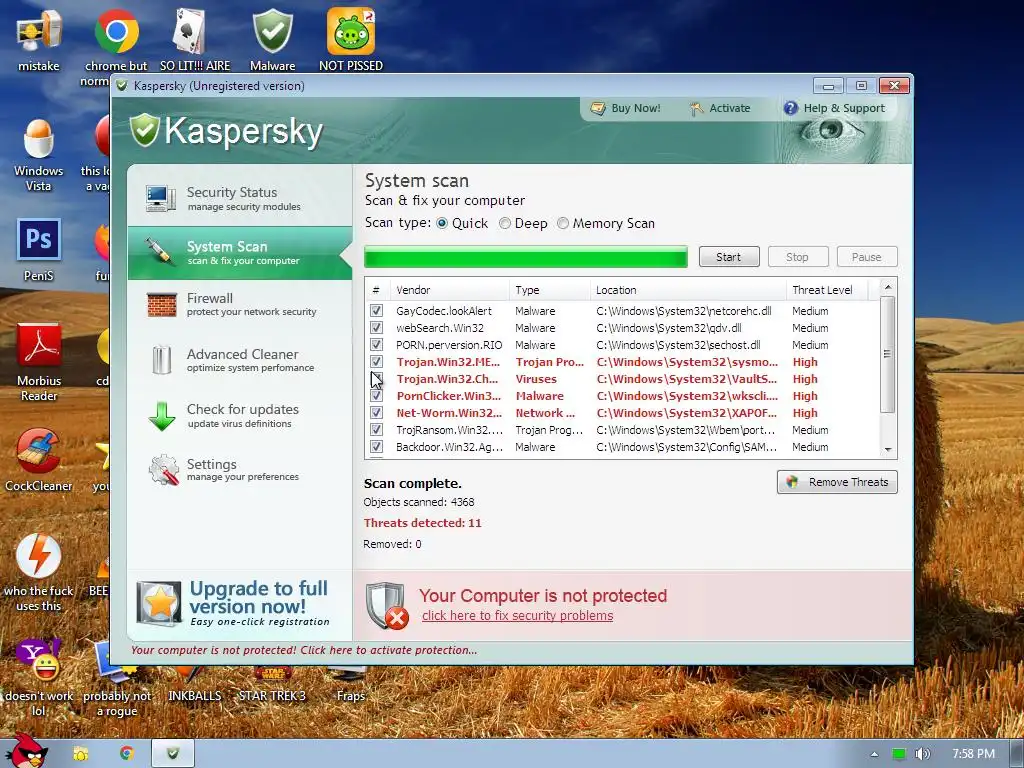The height and width of the screenshot is (768, 1024).
Task: Click the threat list scroll down arrow
Action: click(x=887, y=449)
